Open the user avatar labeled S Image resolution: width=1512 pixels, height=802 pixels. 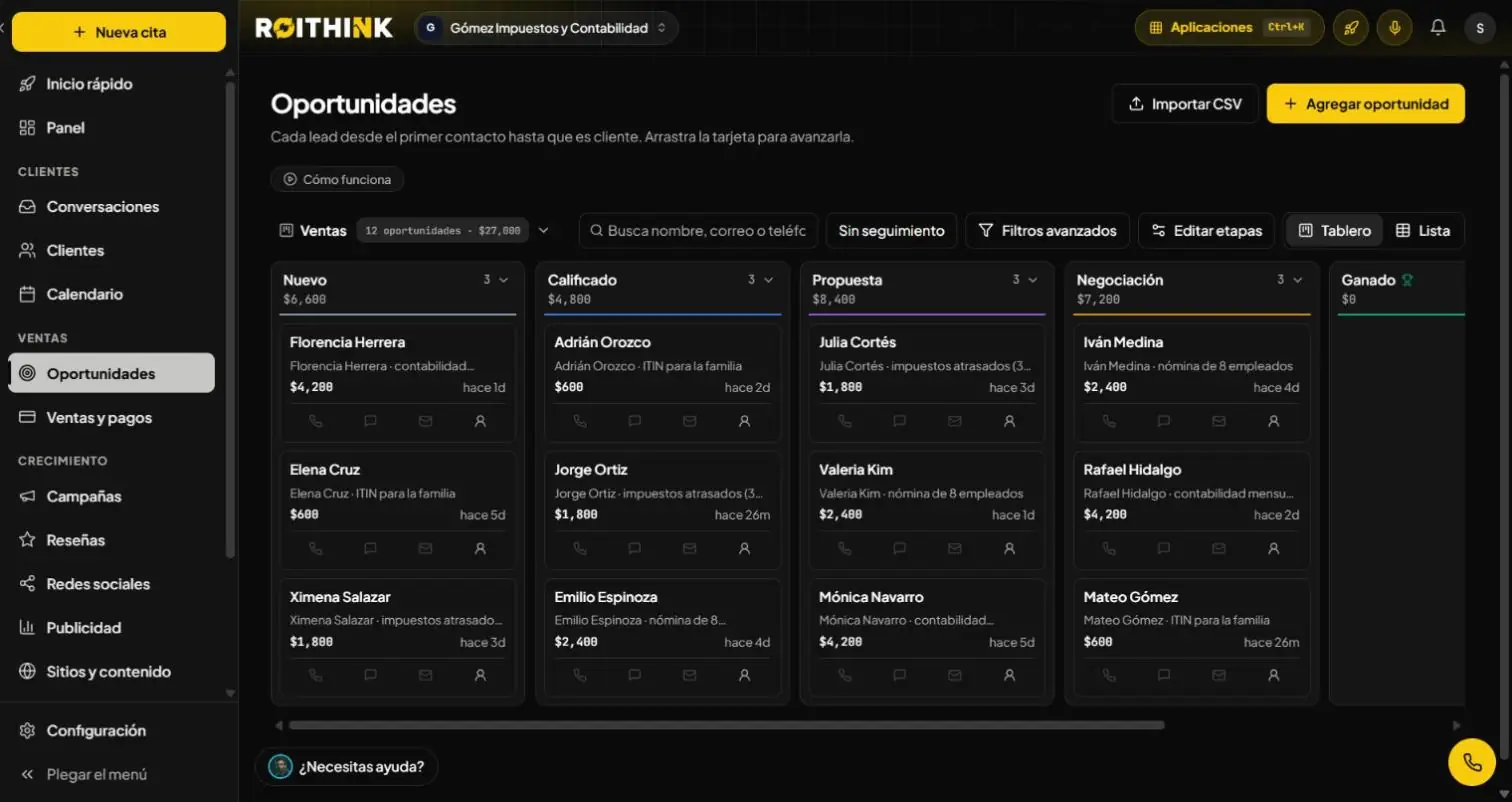pyautogui.click(x=1480, y=28)
